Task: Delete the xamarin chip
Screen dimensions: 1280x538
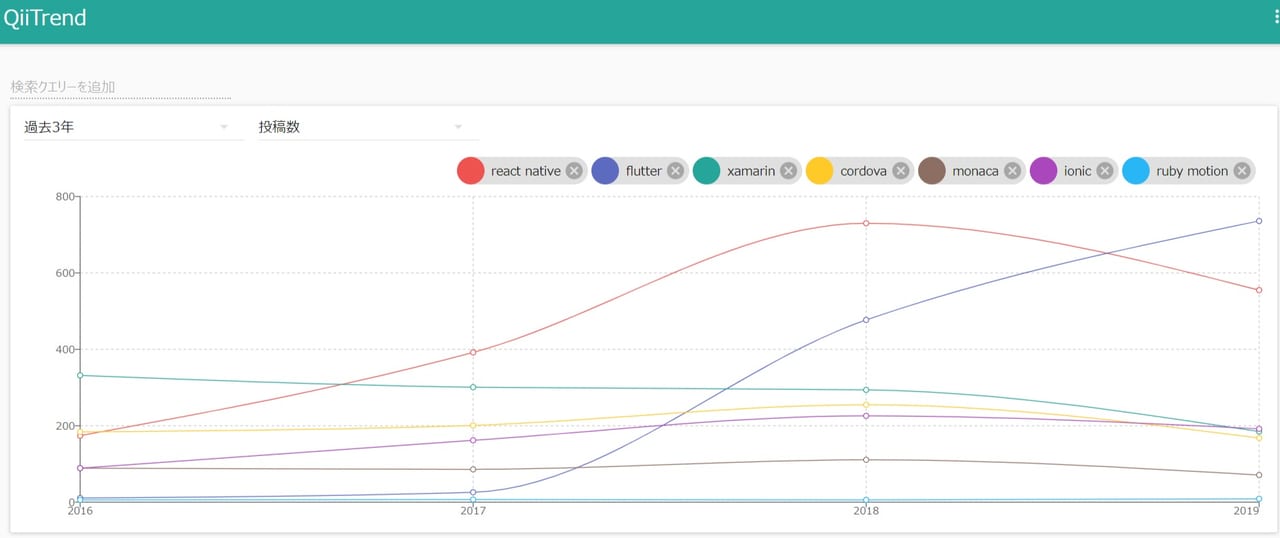Action: (x=788, y=171)
